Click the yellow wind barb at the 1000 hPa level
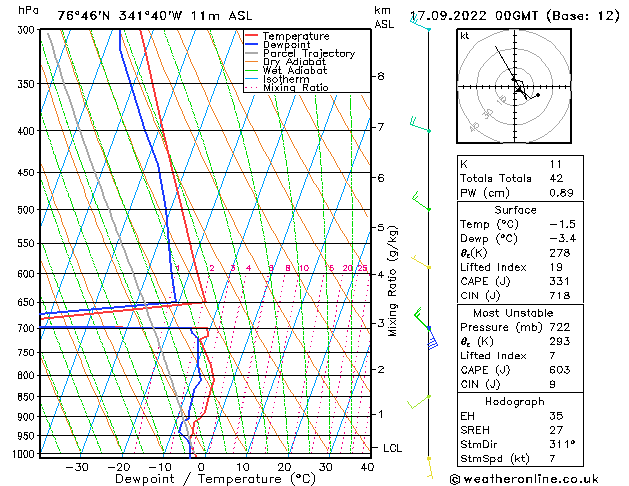 (430, 468)
